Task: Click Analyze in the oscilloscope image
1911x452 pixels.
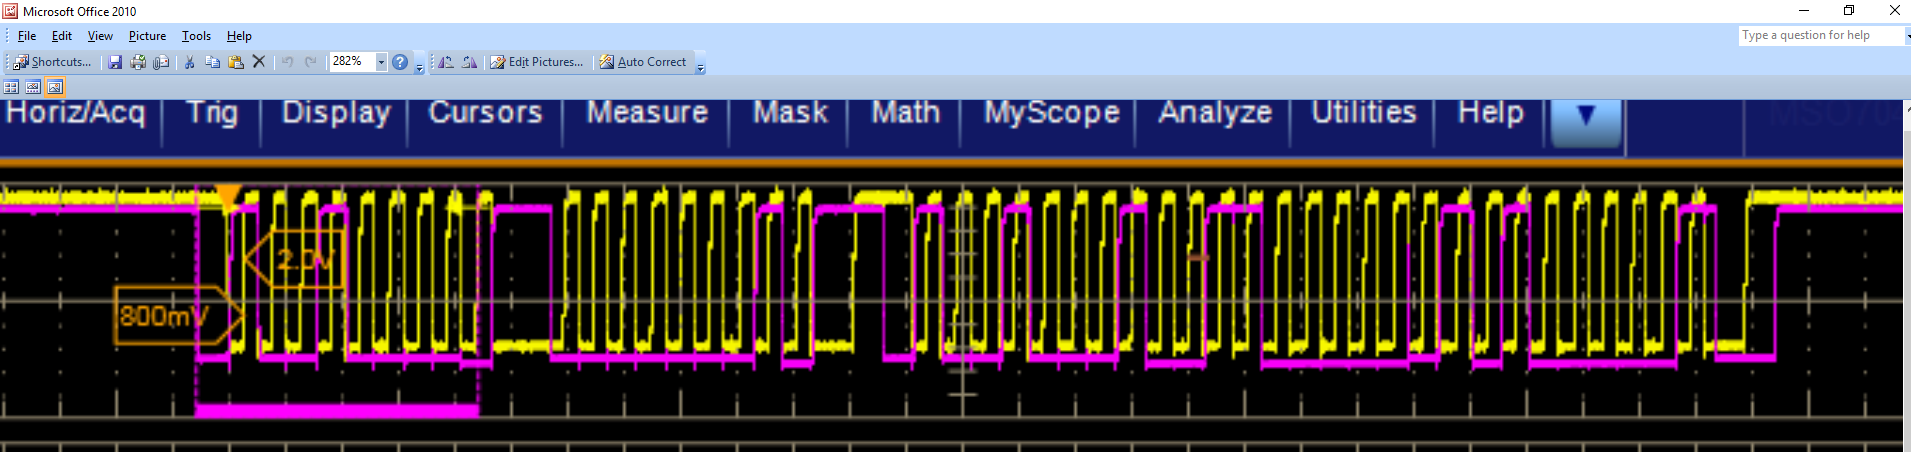Action: pyautogui.click(x=1215, y=113)
